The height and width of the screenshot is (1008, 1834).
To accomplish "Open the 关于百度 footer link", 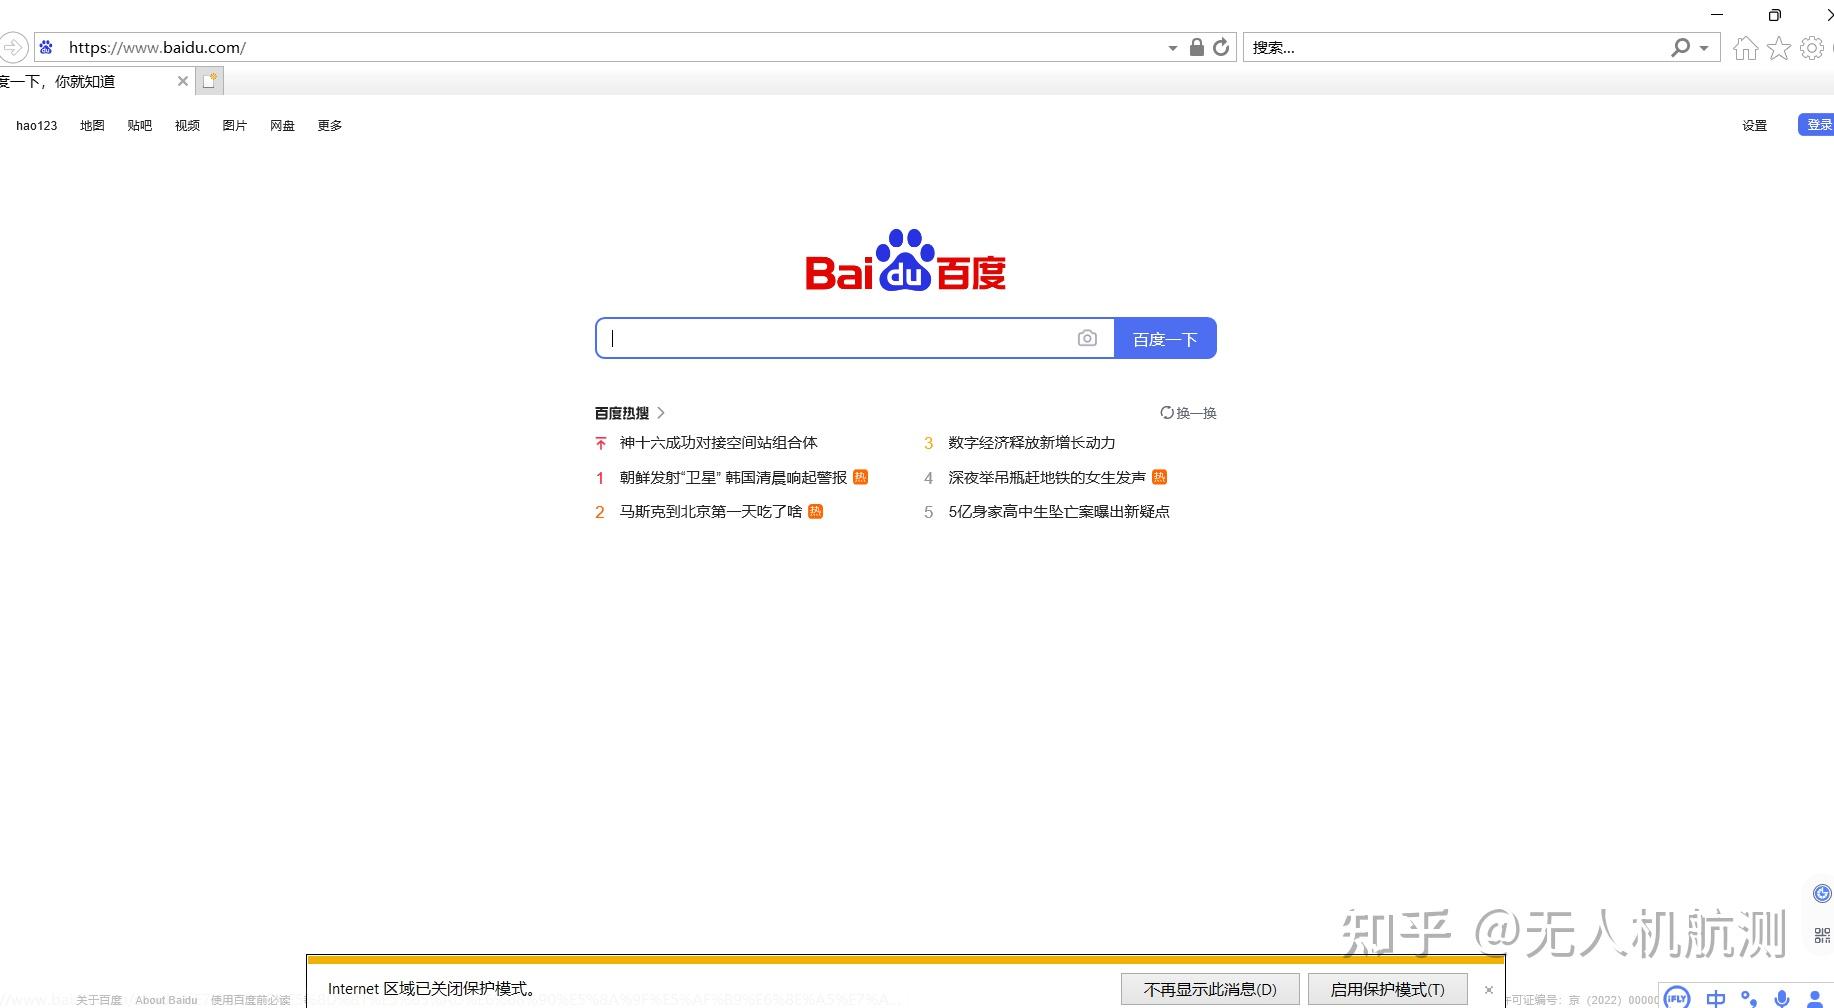I will pyautogui.click(x=98, y=1000).
